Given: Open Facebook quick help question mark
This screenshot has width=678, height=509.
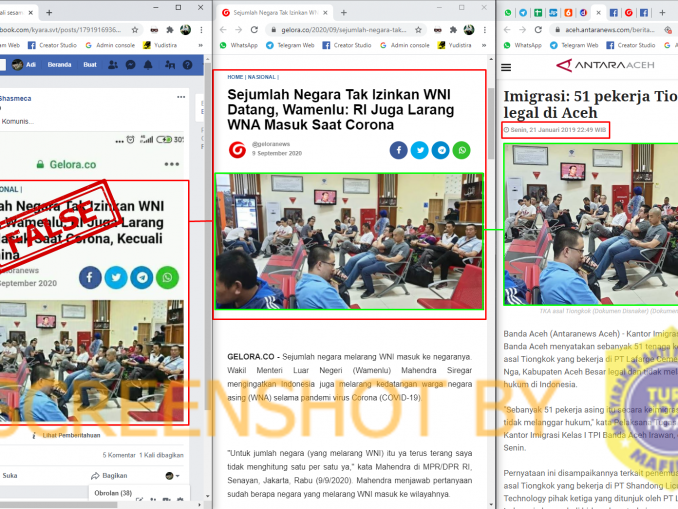Looking at the screenshot, I should (x=187, y=65).
